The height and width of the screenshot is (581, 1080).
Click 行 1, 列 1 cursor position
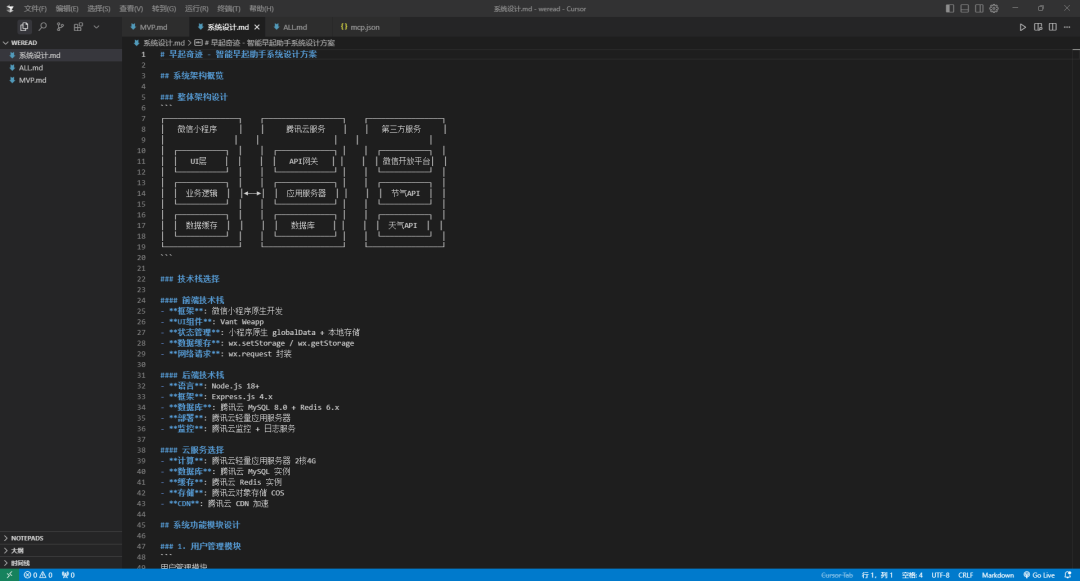[877, 575]
